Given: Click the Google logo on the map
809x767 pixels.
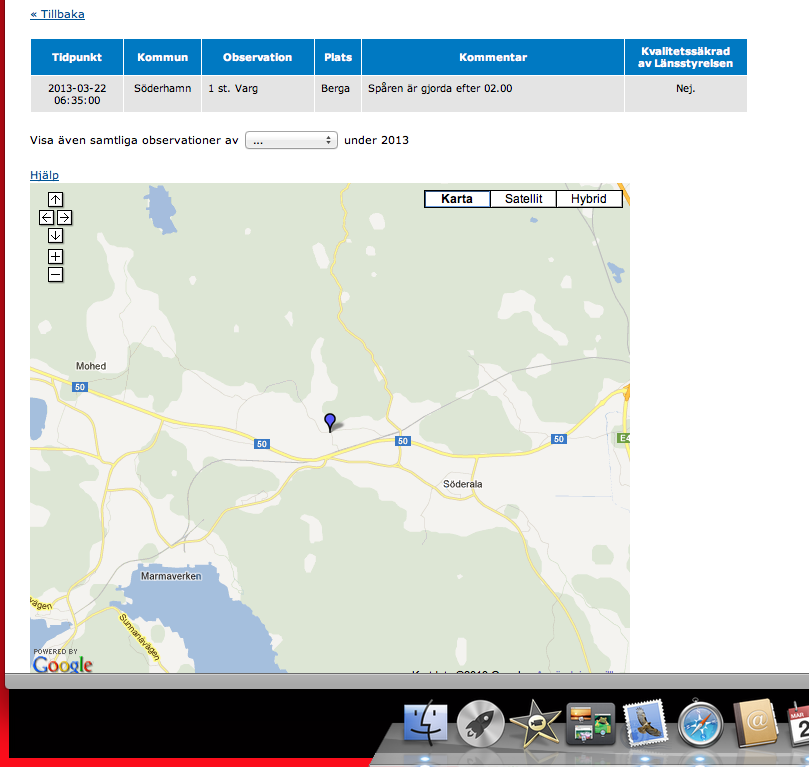Looking at the screenshot, I should [62, 664].
